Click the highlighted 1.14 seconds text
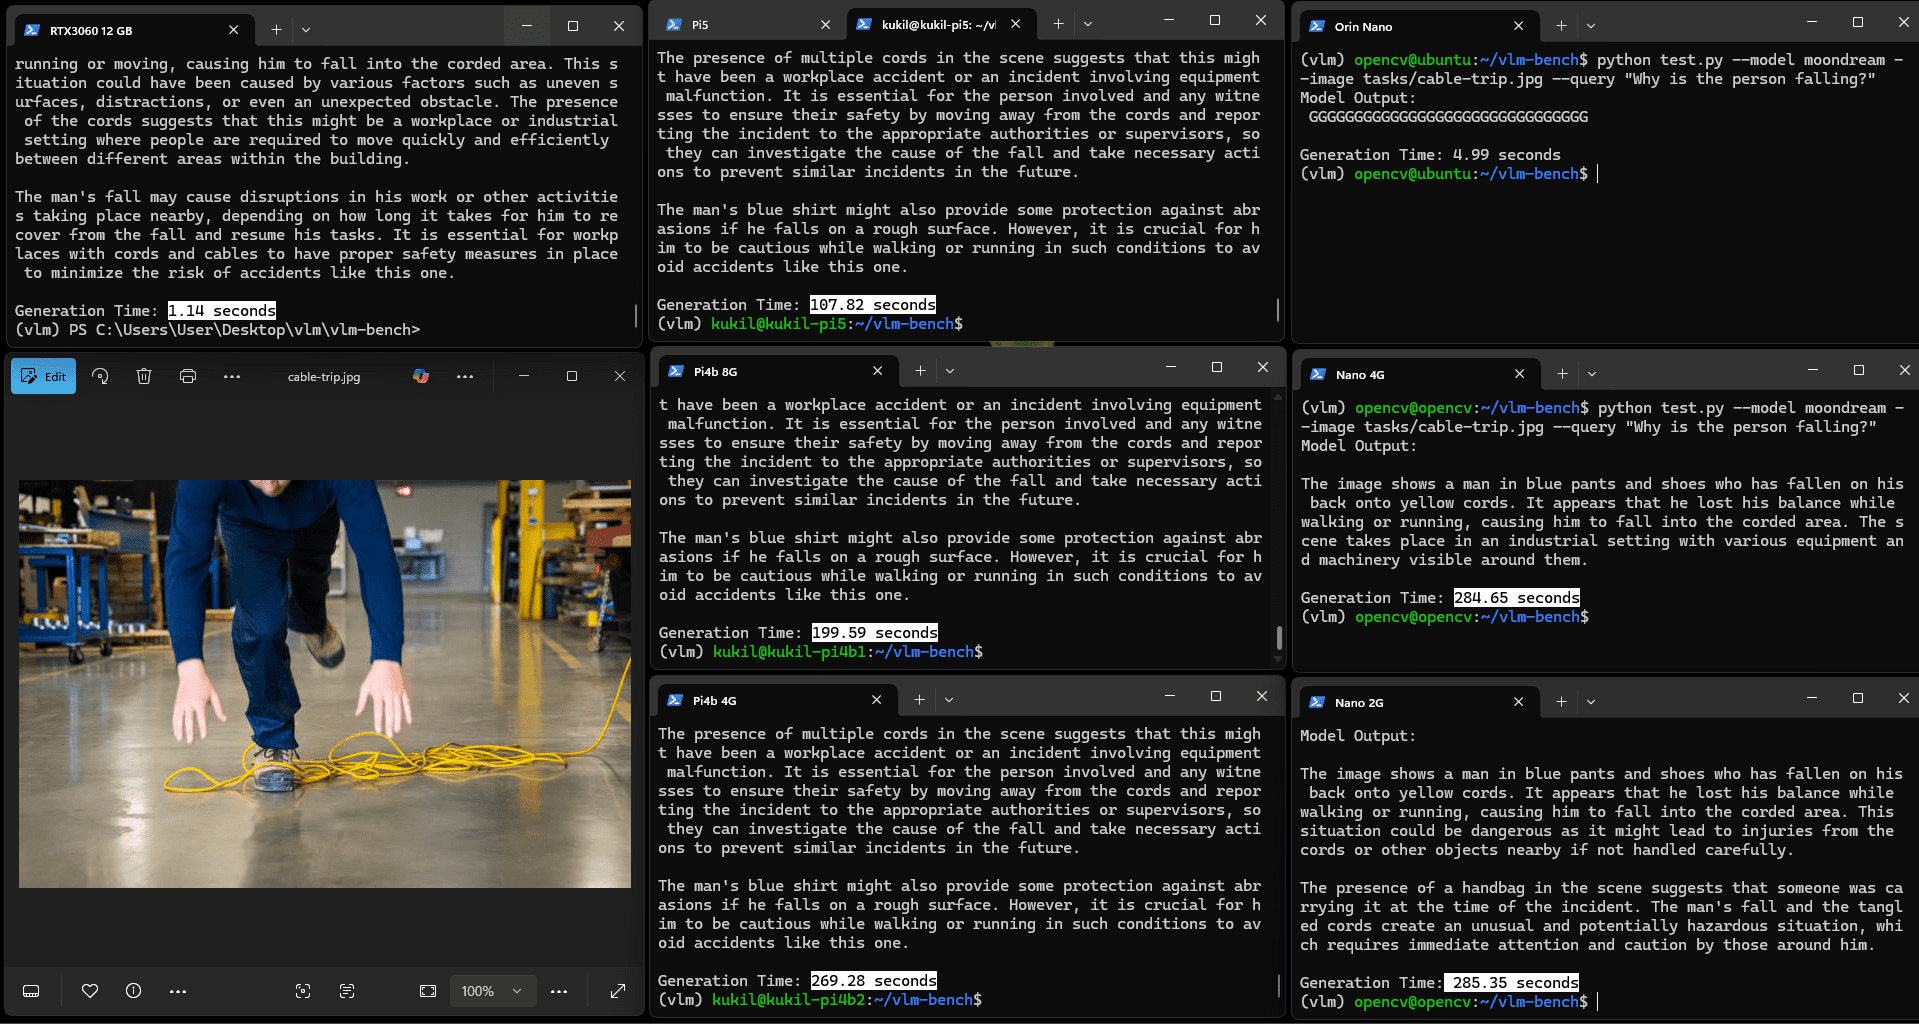The width and height of the screenshot is (1919, 1024). coord(222,311)
